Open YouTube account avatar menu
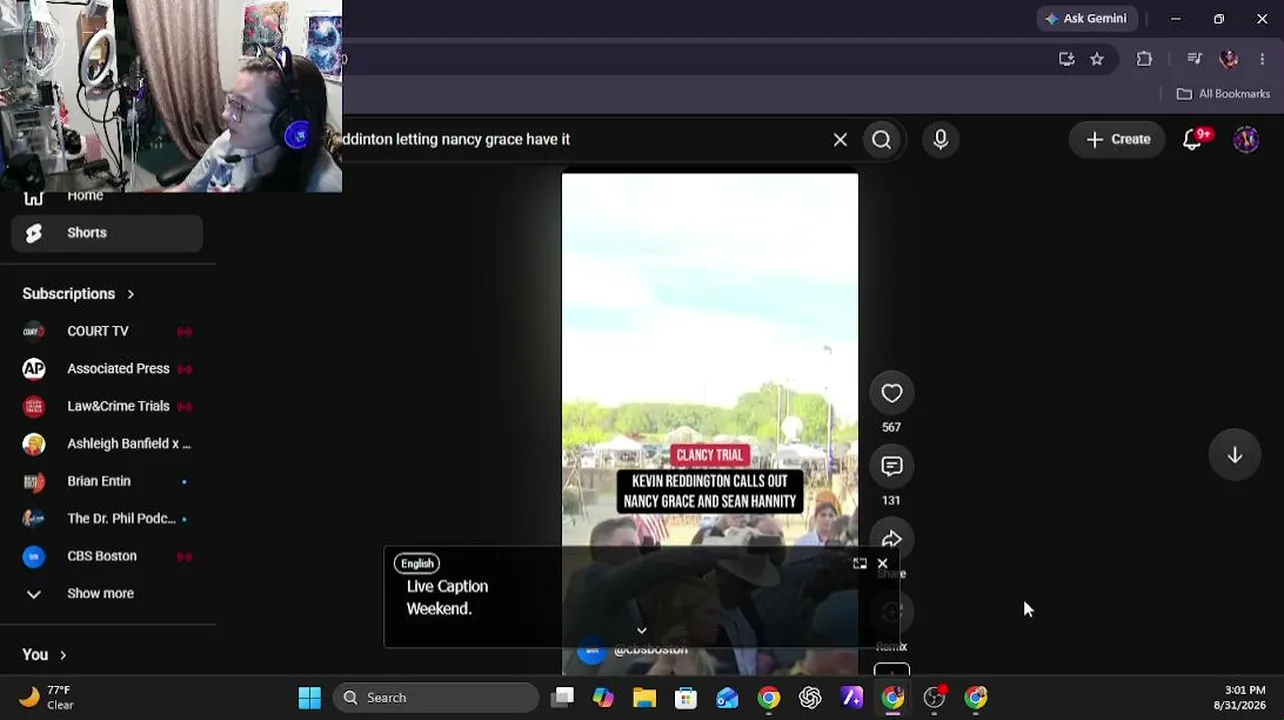 point(1246,140)
